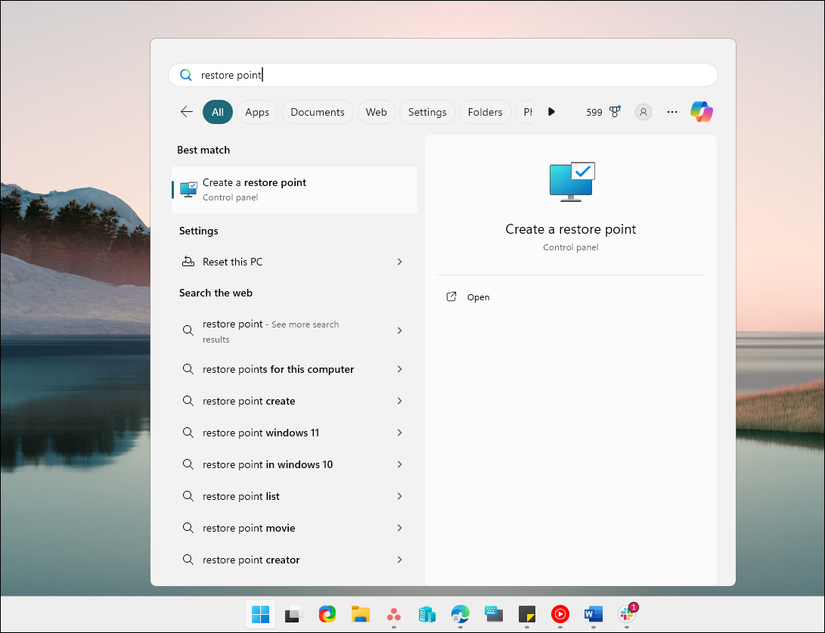Expand the hidden search filter categories

tap(551, 112)
